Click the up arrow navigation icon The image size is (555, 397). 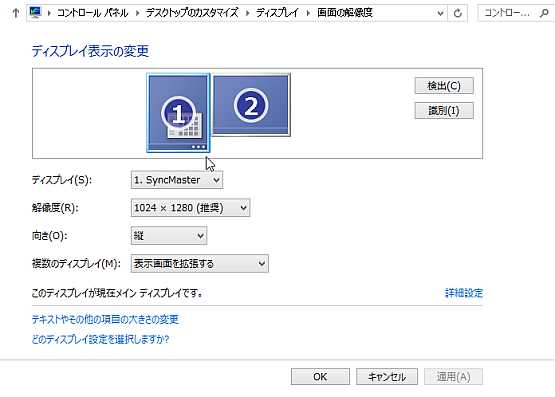tap(16, 13)
